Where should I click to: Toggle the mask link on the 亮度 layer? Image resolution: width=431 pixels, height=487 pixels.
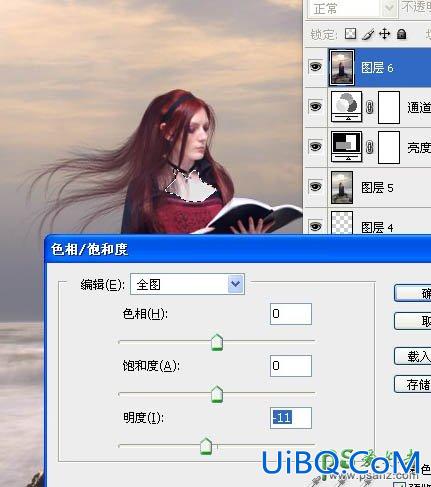[370, 147]
